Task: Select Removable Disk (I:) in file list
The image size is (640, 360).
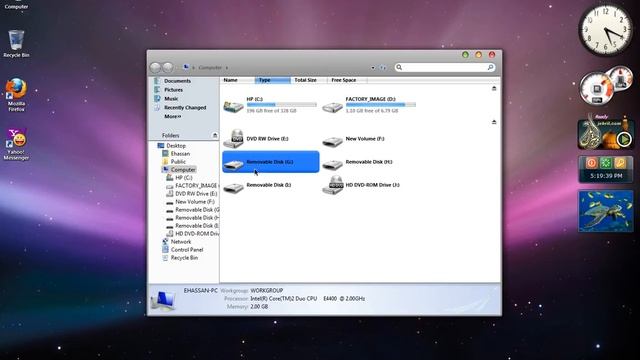Action: pos(258,186)
